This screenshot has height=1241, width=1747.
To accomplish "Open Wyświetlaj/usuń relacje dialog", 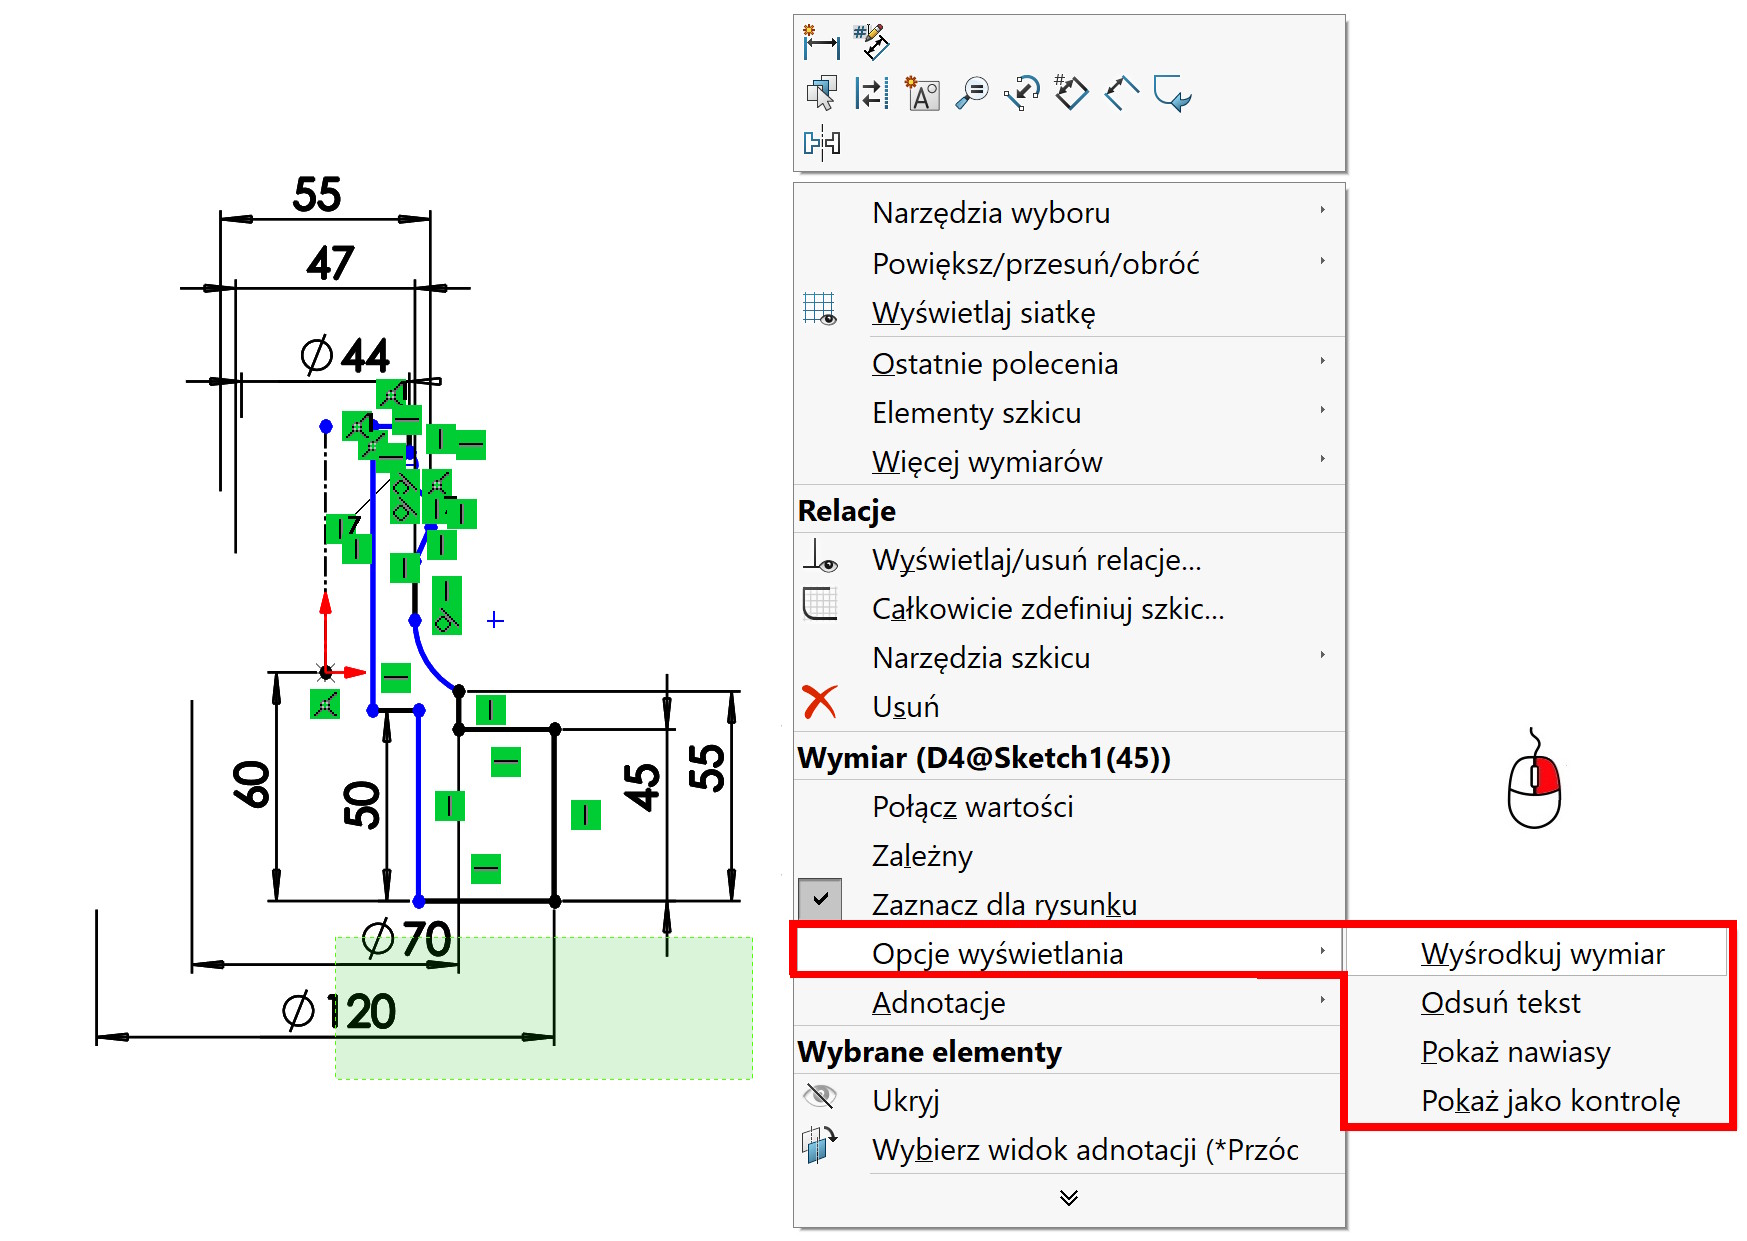I will 1036,560.
